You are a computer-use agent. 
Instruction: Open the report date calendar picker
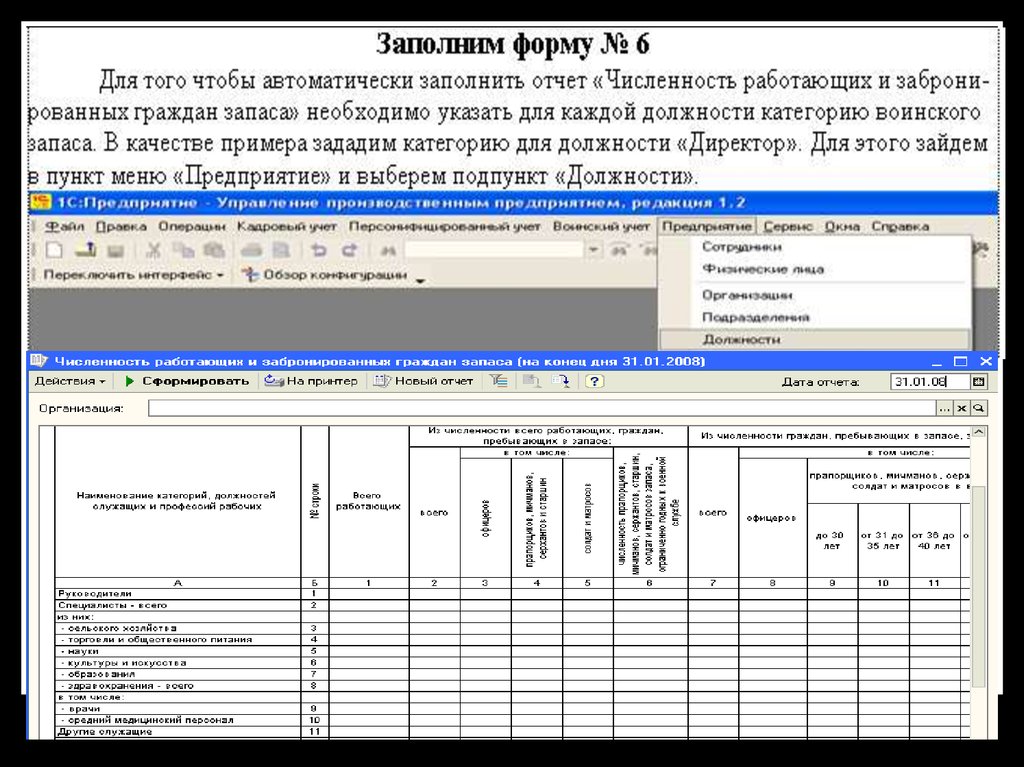coord(979,381)
